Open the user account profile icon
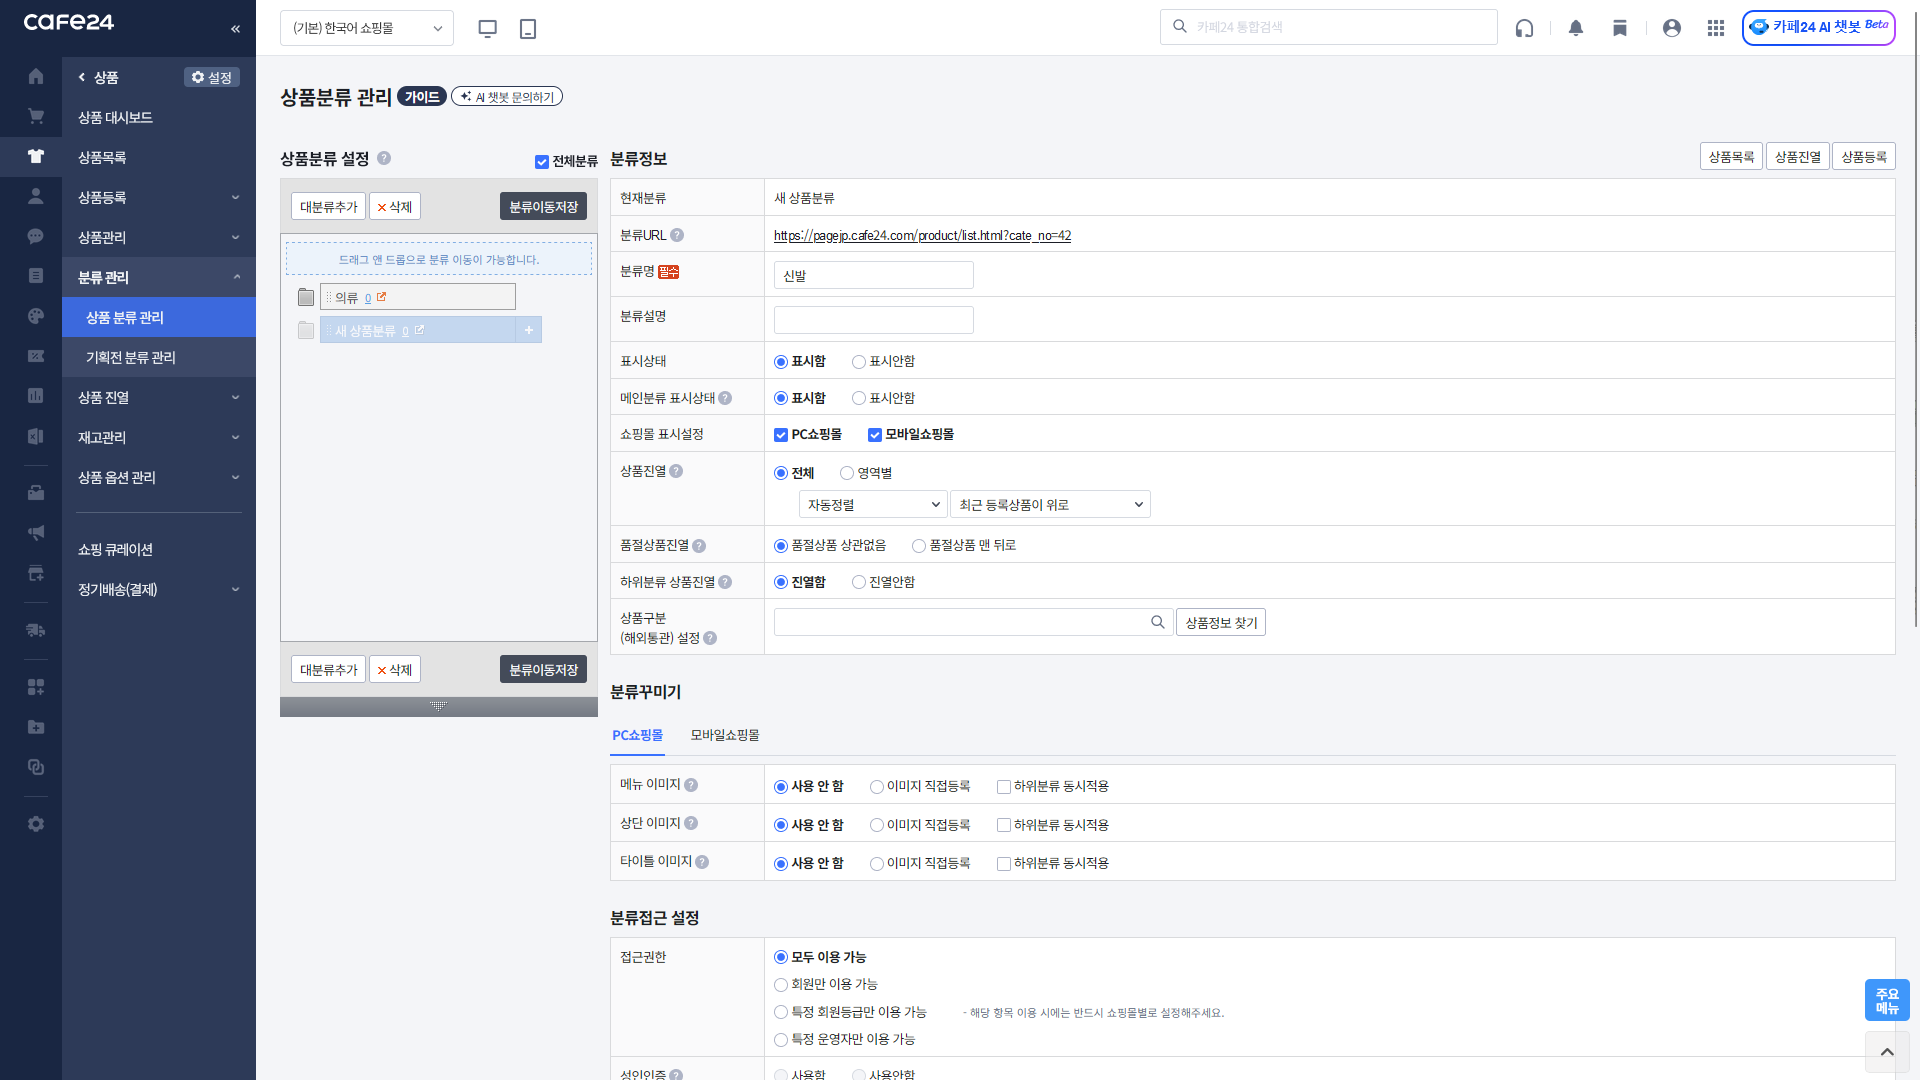Screen dimensions: 1920x1080 click(1671, 28)
